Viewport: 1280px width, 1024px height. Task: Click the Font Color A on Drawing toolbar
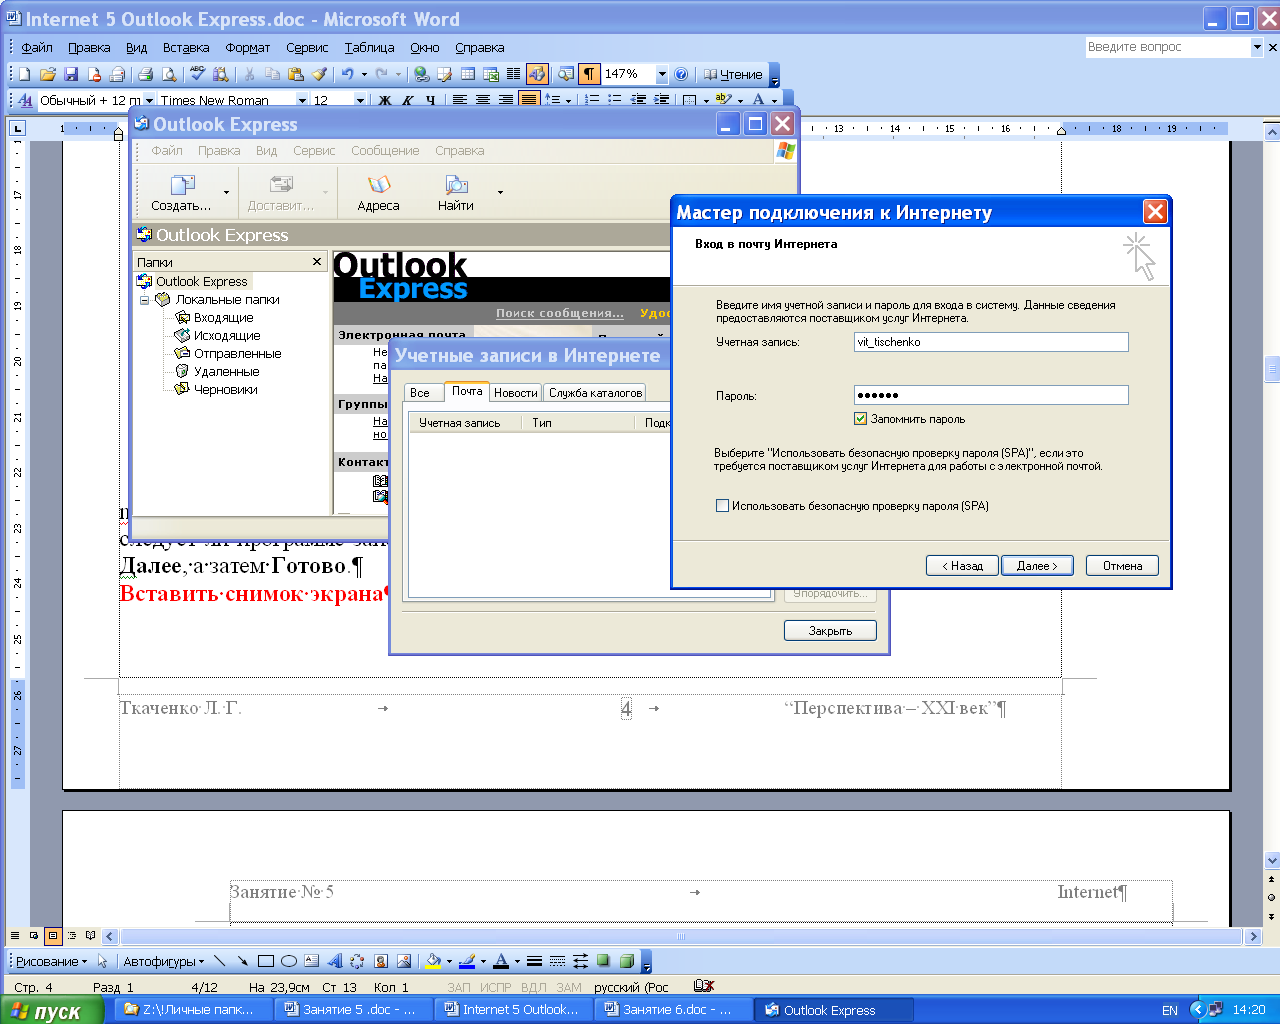(501, 961)
